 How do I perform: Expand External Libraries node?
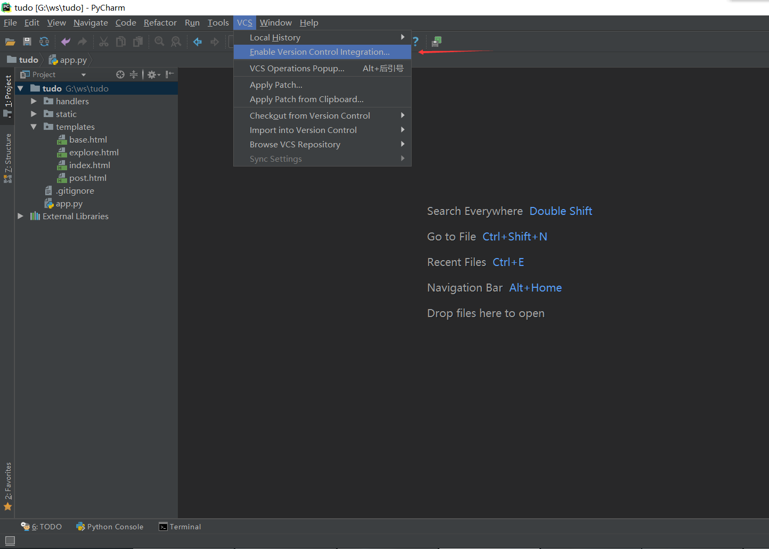pos(21,216)
